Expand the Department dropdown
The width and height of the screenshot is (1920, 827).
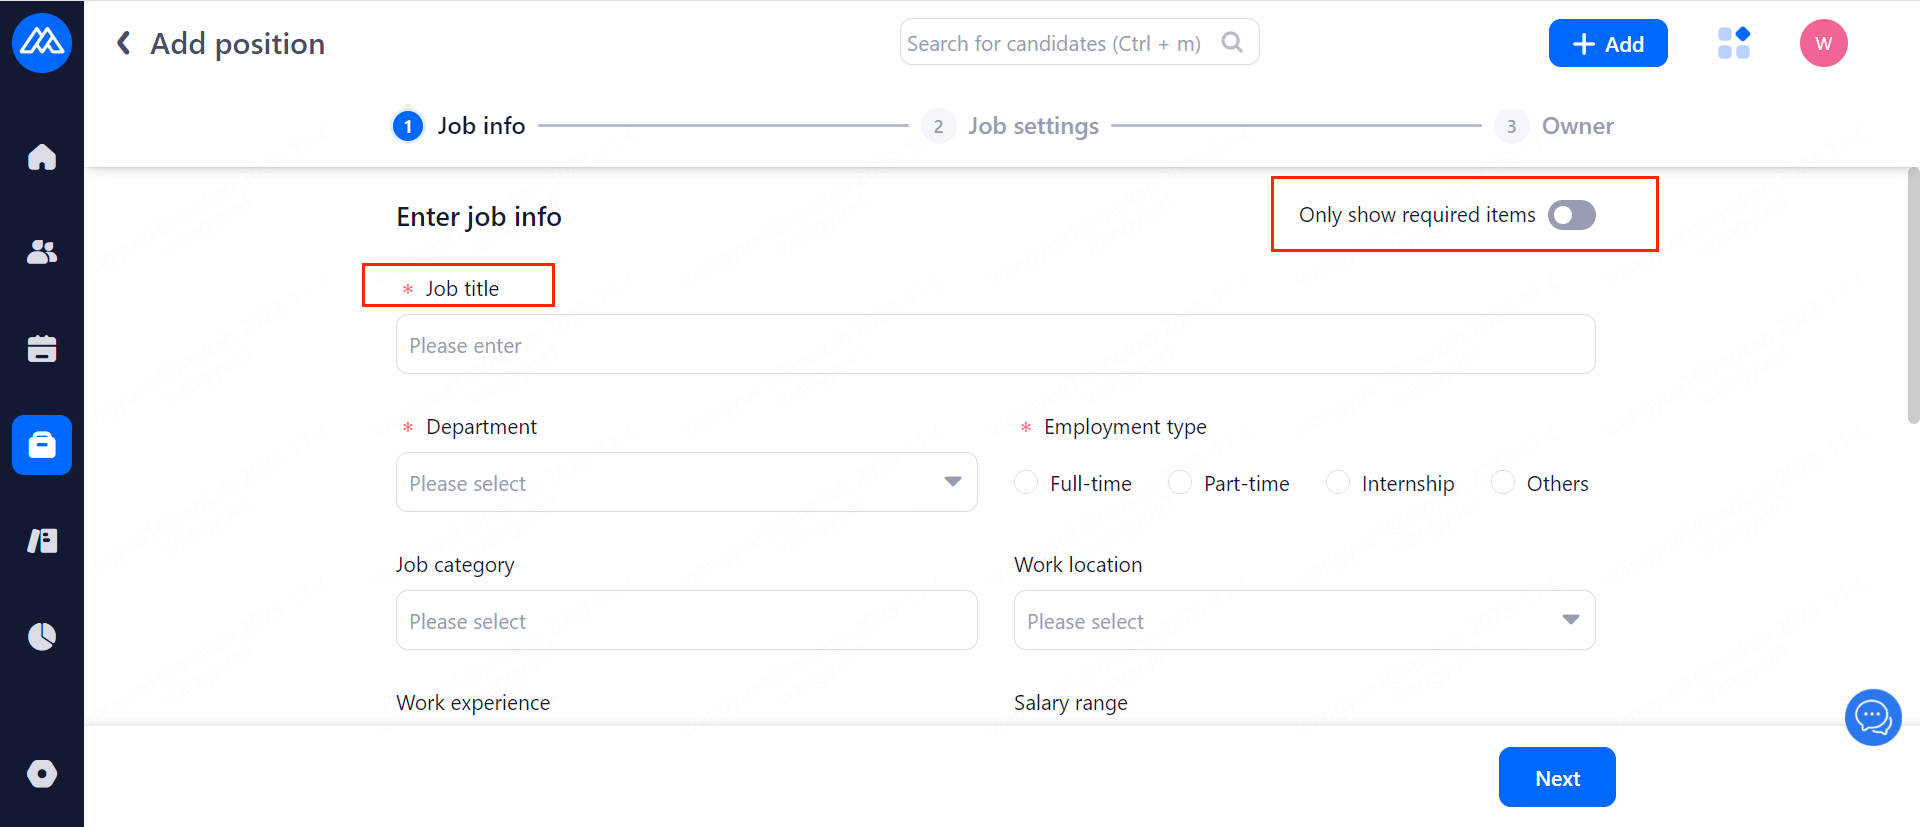tap(686, 482)
